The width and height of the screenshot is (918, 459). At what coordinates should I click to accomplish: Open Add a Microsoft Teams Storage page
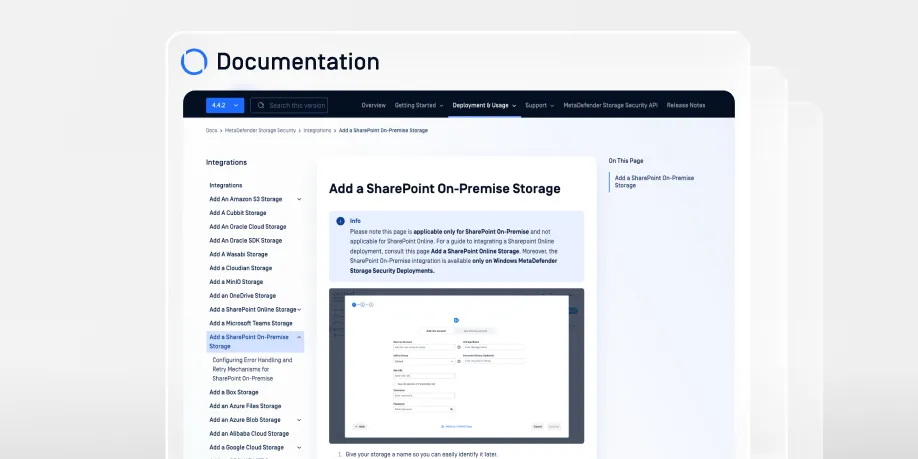click(251, 323)
